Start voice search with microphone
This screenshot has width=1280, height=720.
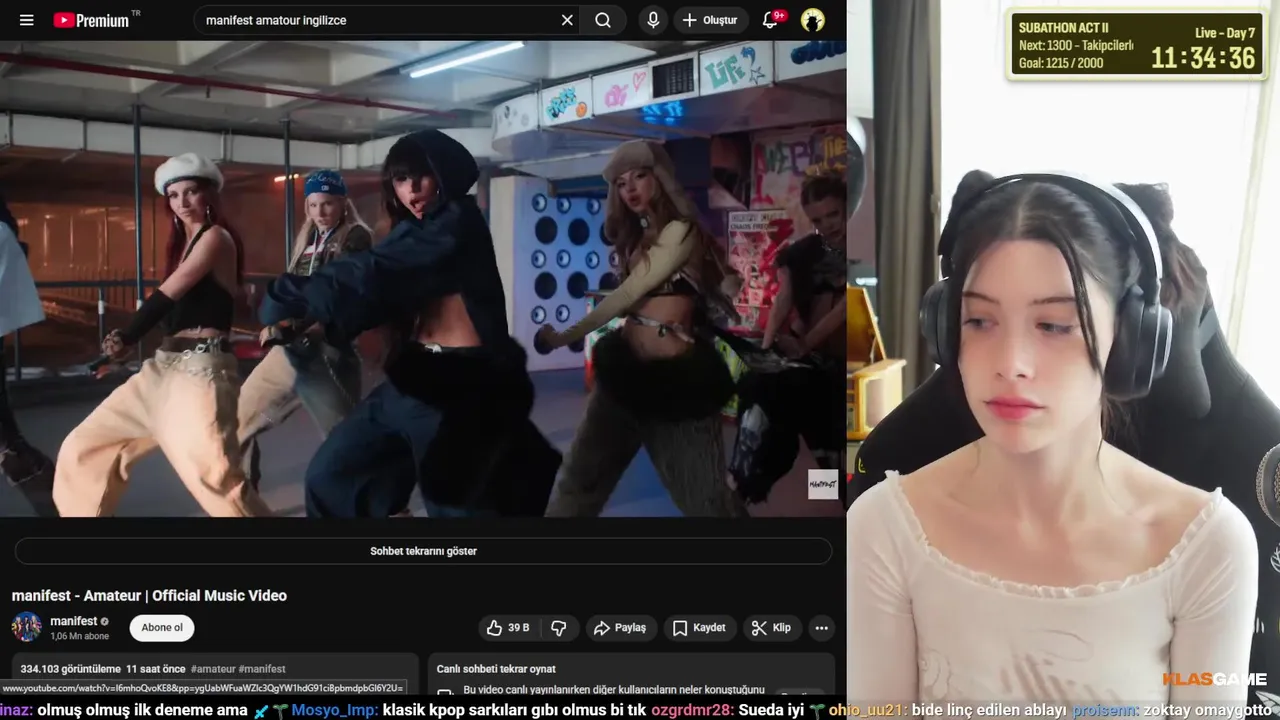click(x=653, y=20)
